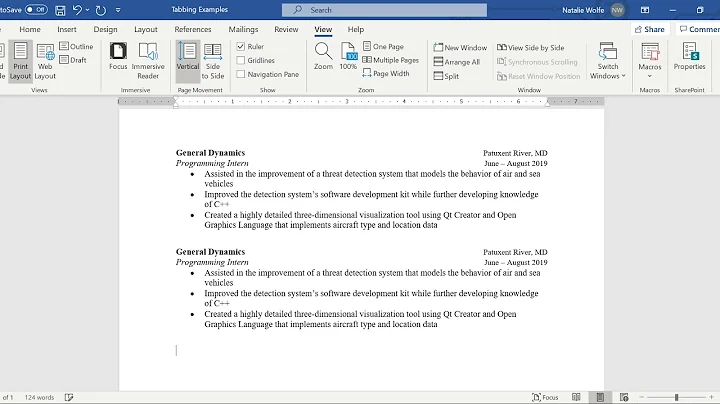The width and height of the screenshot is (720, 404).
Task: Toggle the AutoSave switch
Action: click(x=36, y=9)
